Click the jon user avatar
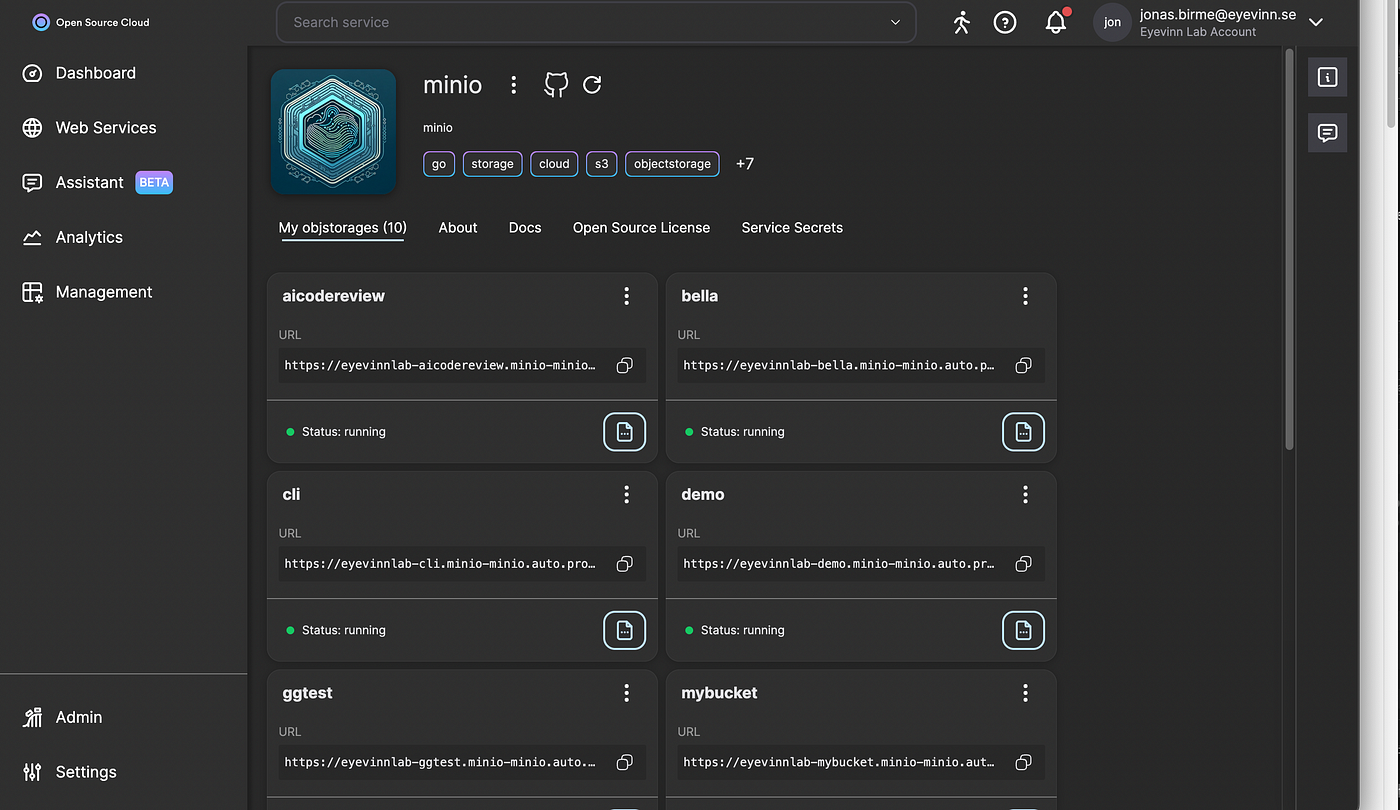 (x=1112, y=22)
